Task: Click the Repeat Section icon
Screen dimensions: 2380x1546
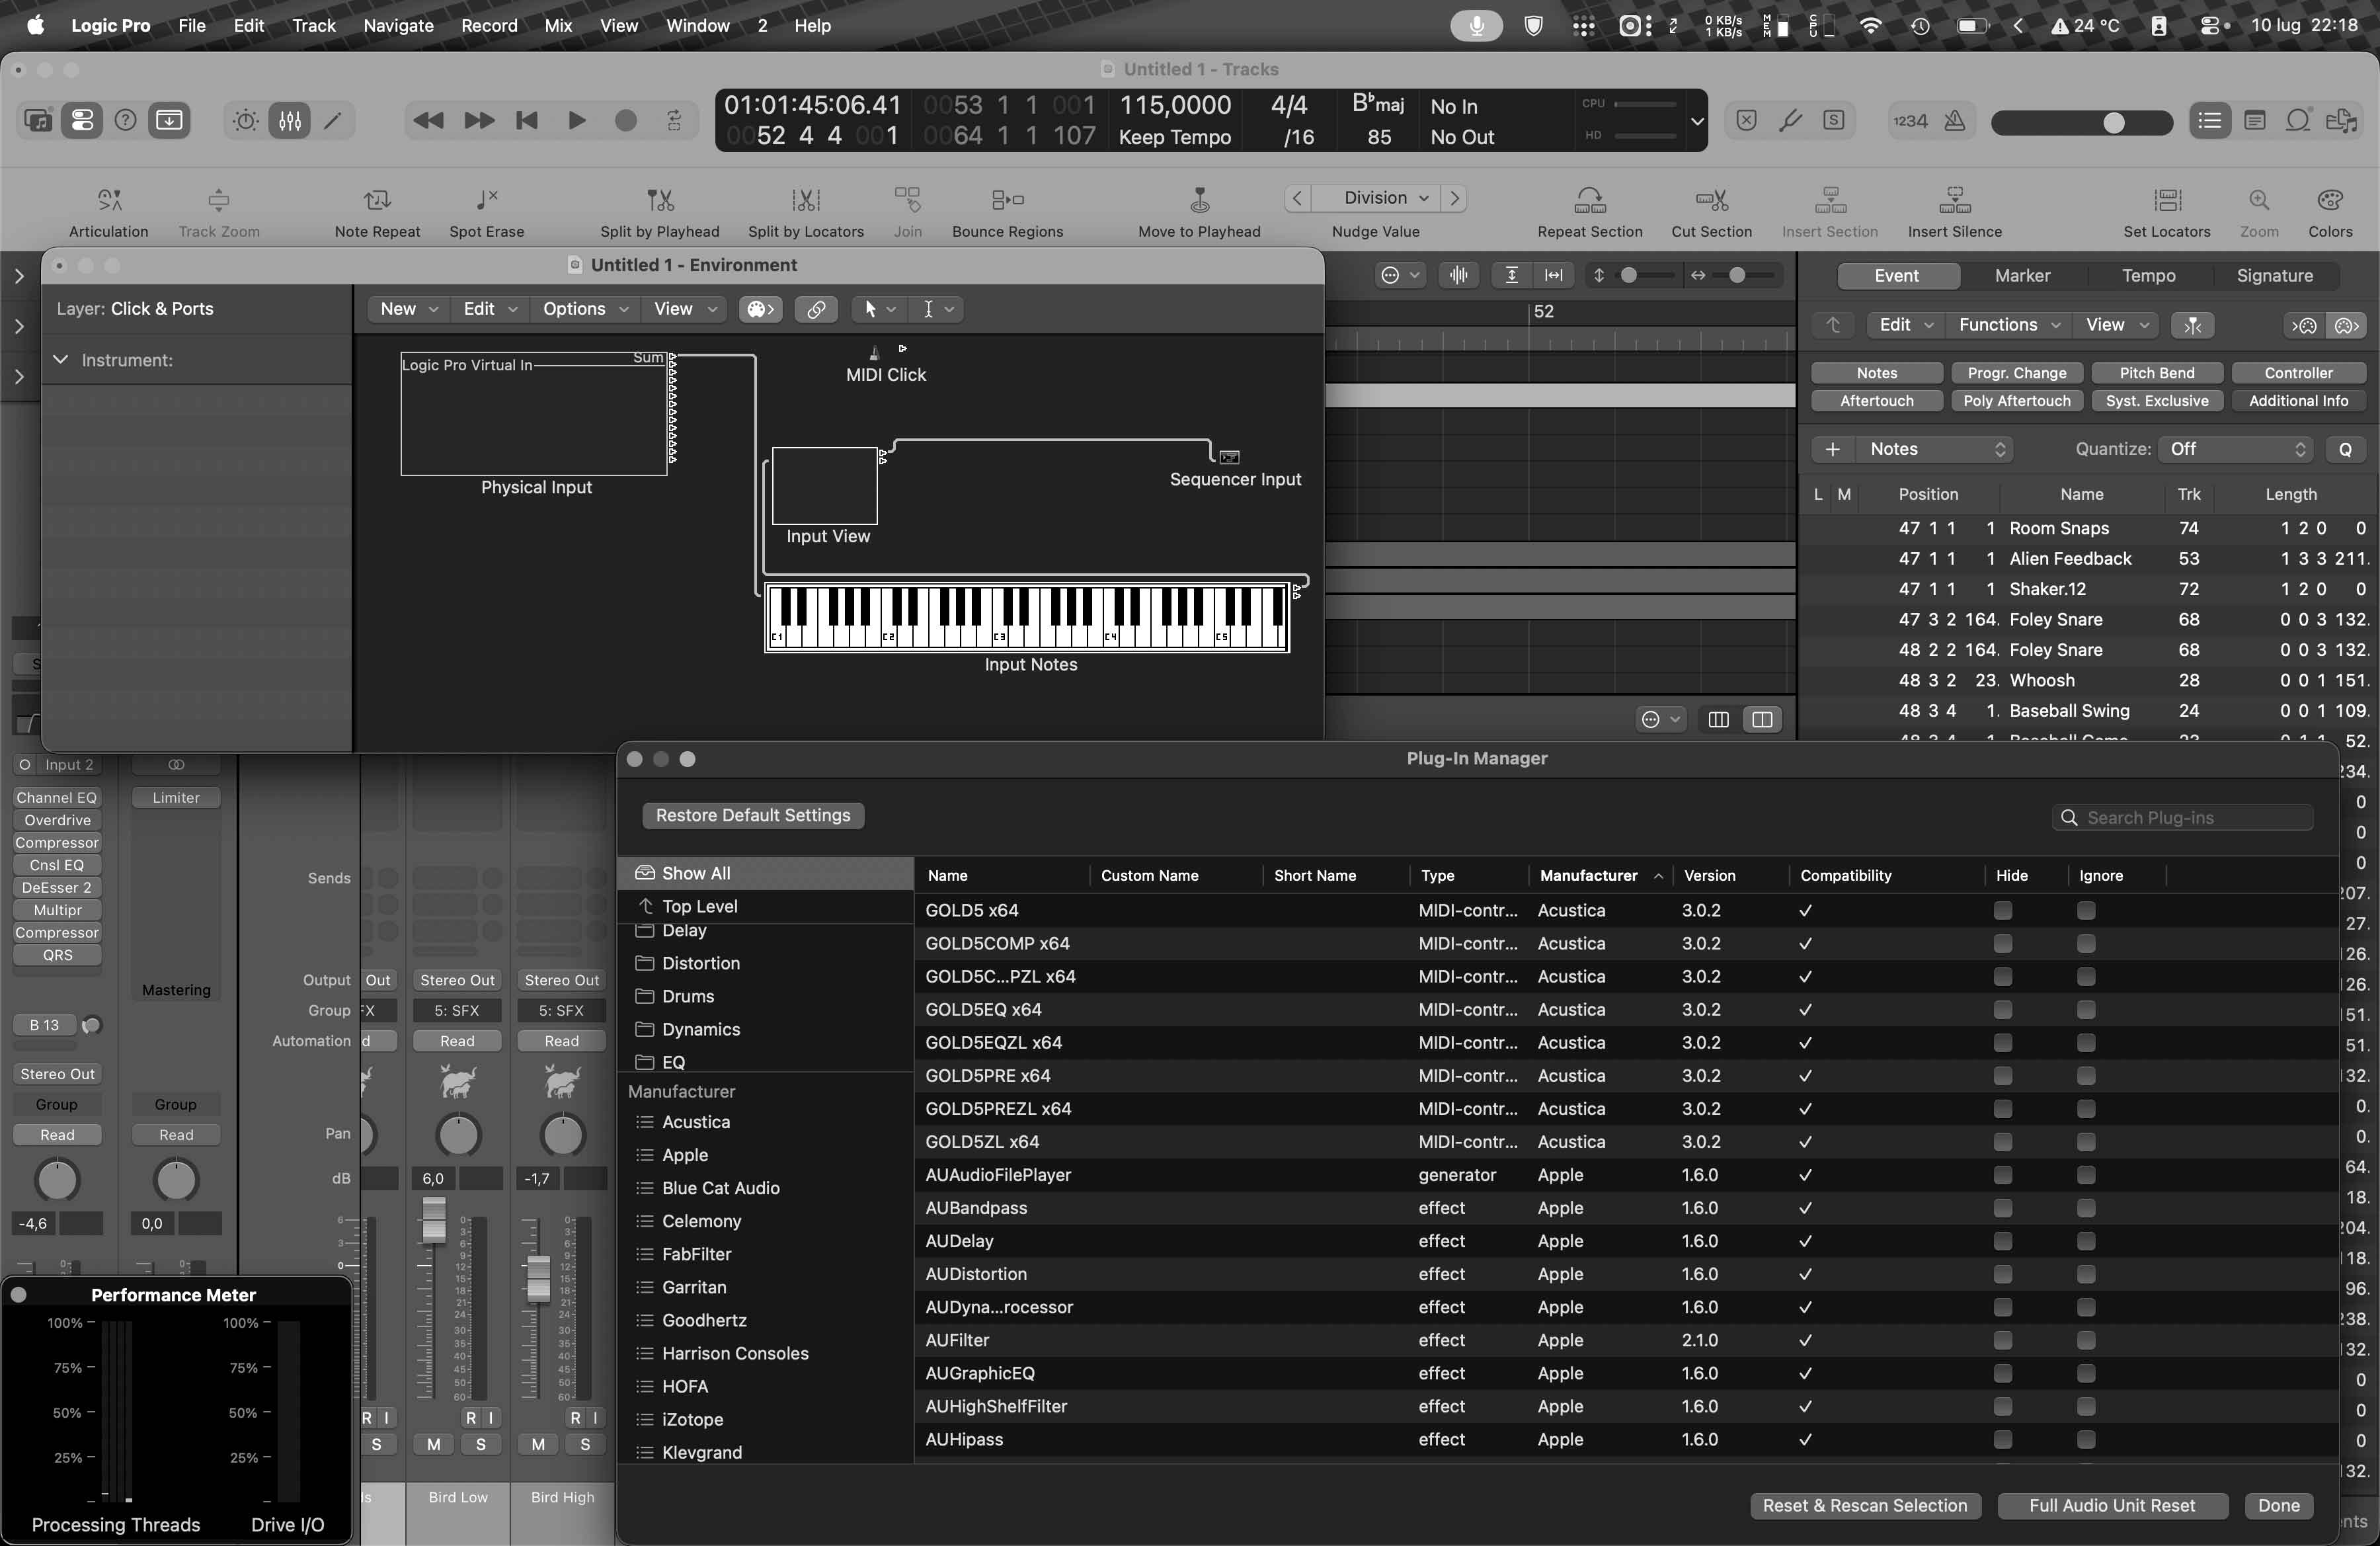Action: (x=1589, y=200)
